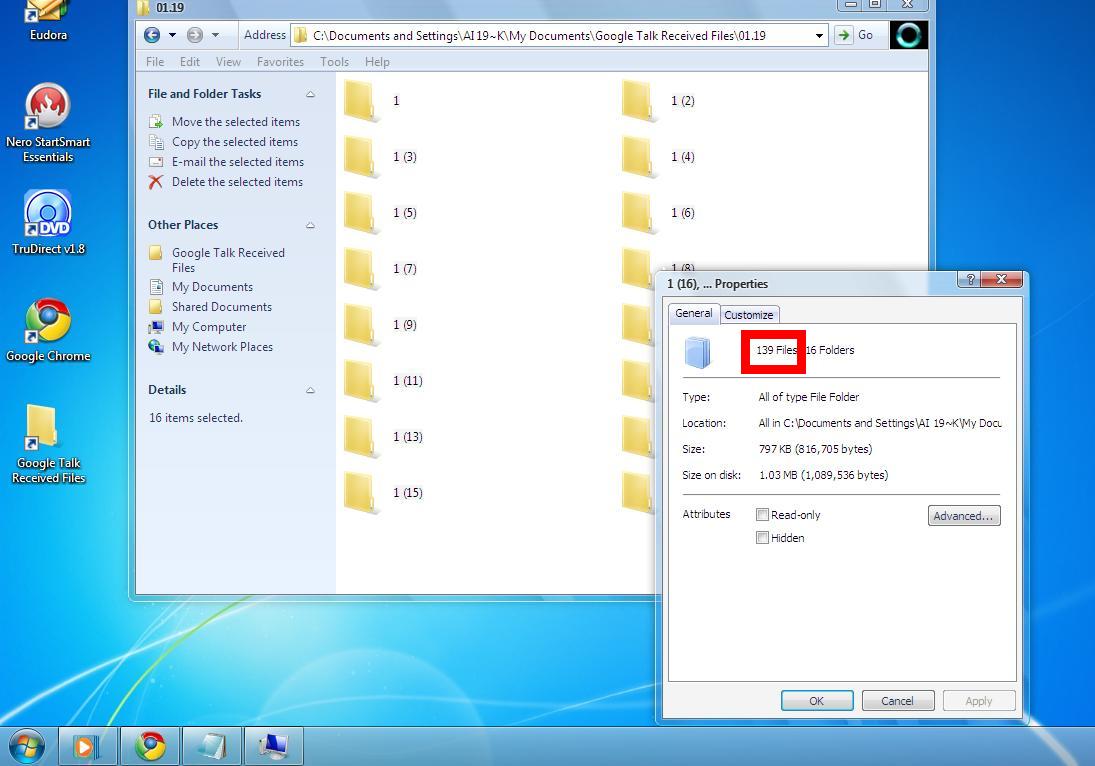The height and width of the screenshot is (766, 1095).
Task: Click the Delete the selected items icon
Action: tap(156, 182)
